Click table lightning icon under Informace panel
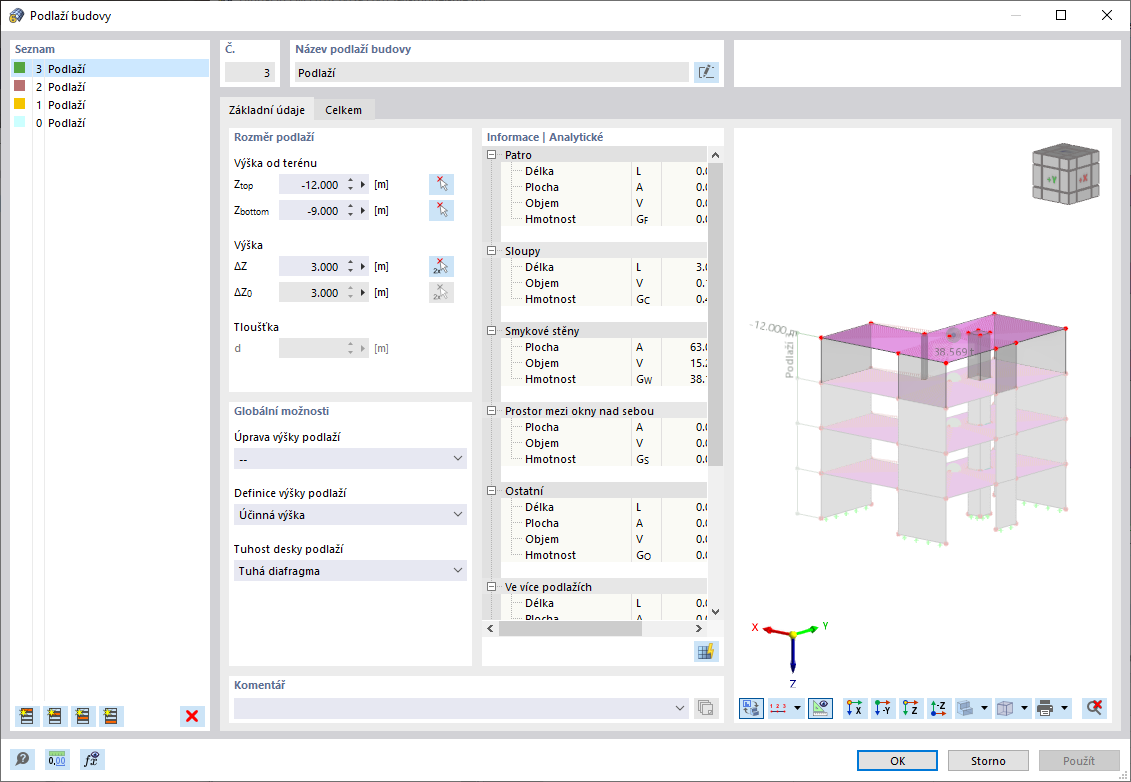Image resolution: width=1131 pixels, height=782 pixels. 706,651
